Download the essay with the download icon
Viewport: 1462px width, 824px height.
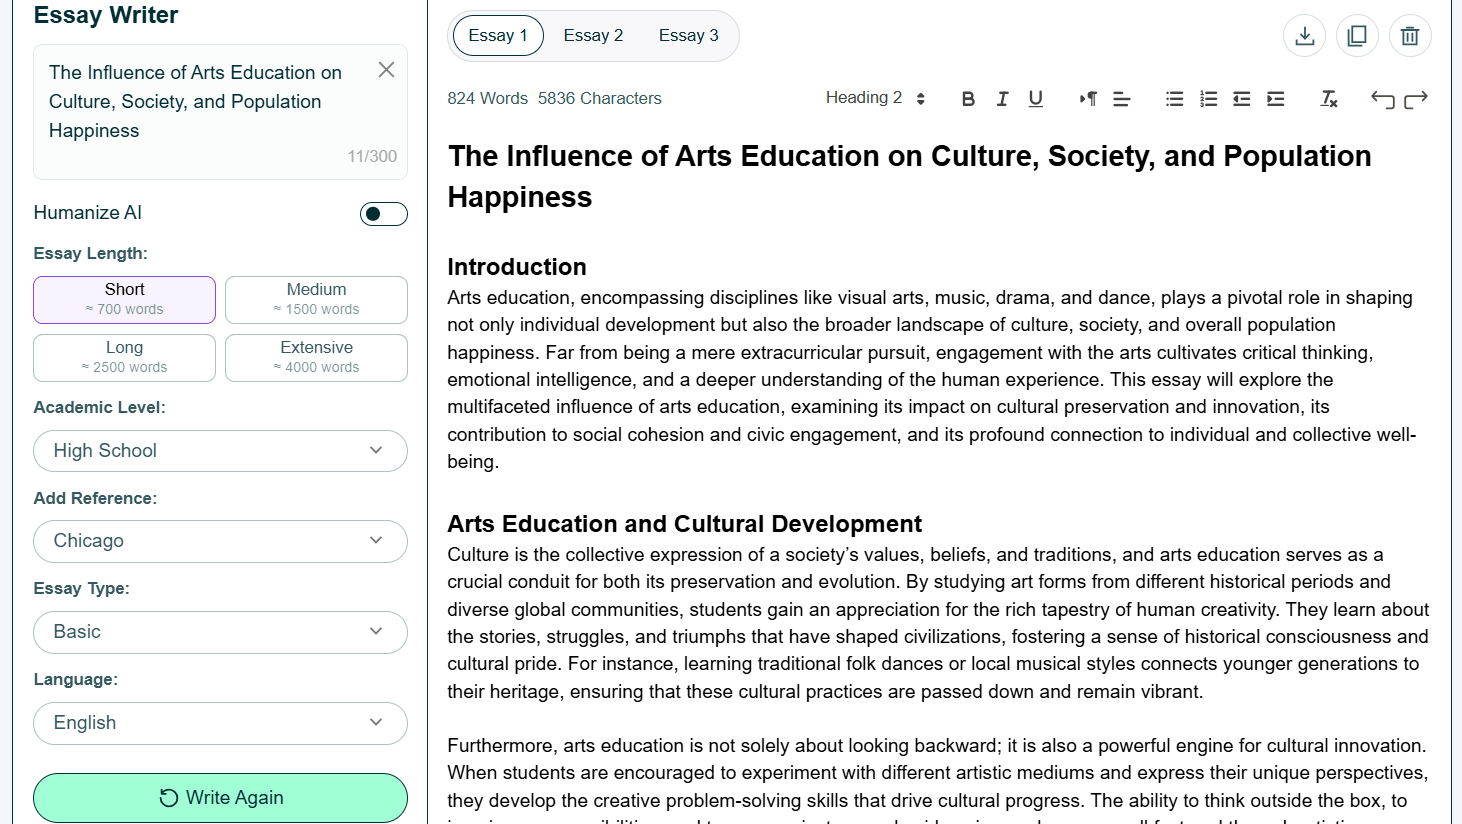coord(1304,36)
